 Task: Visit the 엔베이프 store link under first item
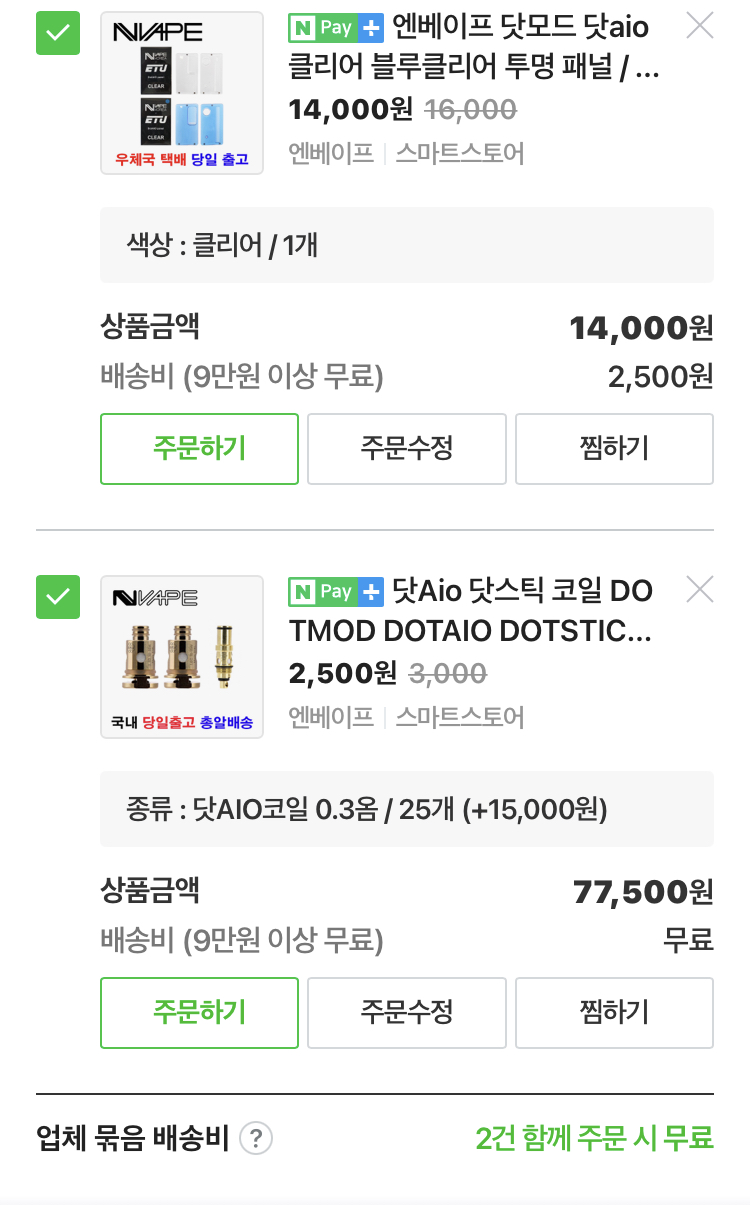(330, 153)
